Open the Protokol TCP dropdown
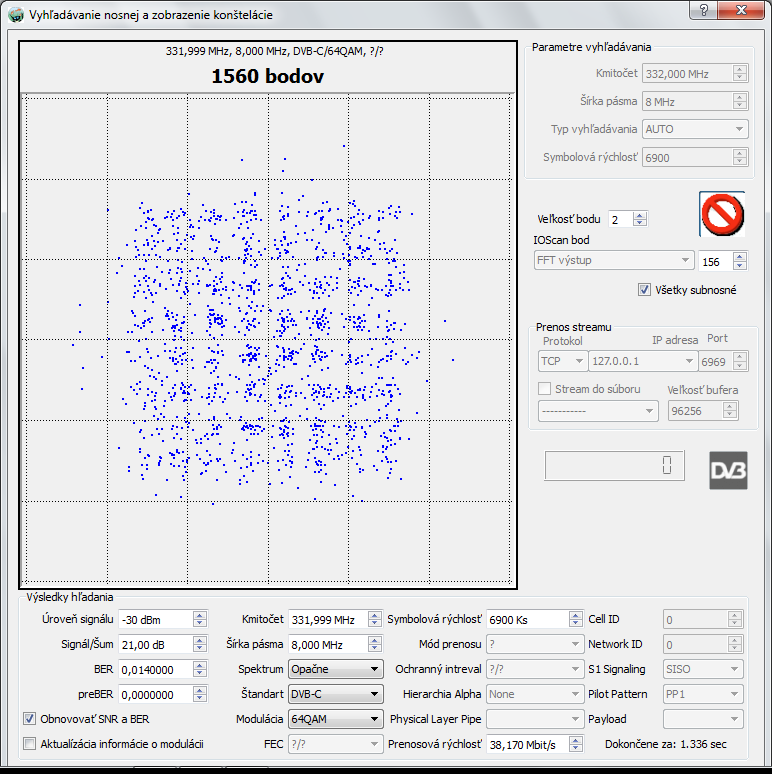 pos(563,361)
